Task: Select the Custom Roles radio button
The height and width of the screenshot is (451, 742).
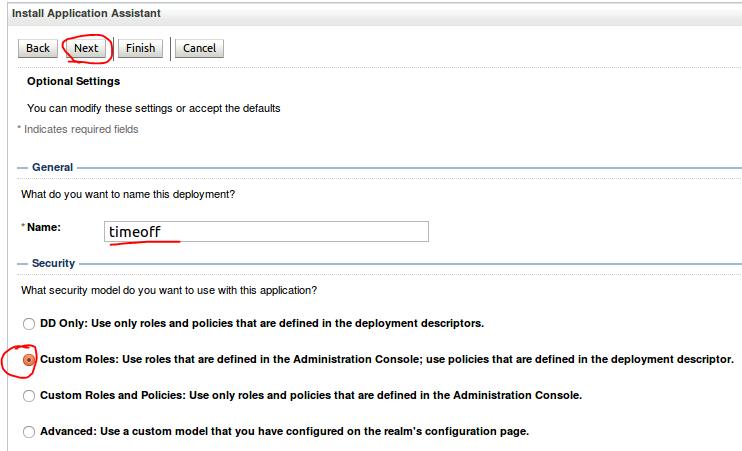Action: click(29, 360)
